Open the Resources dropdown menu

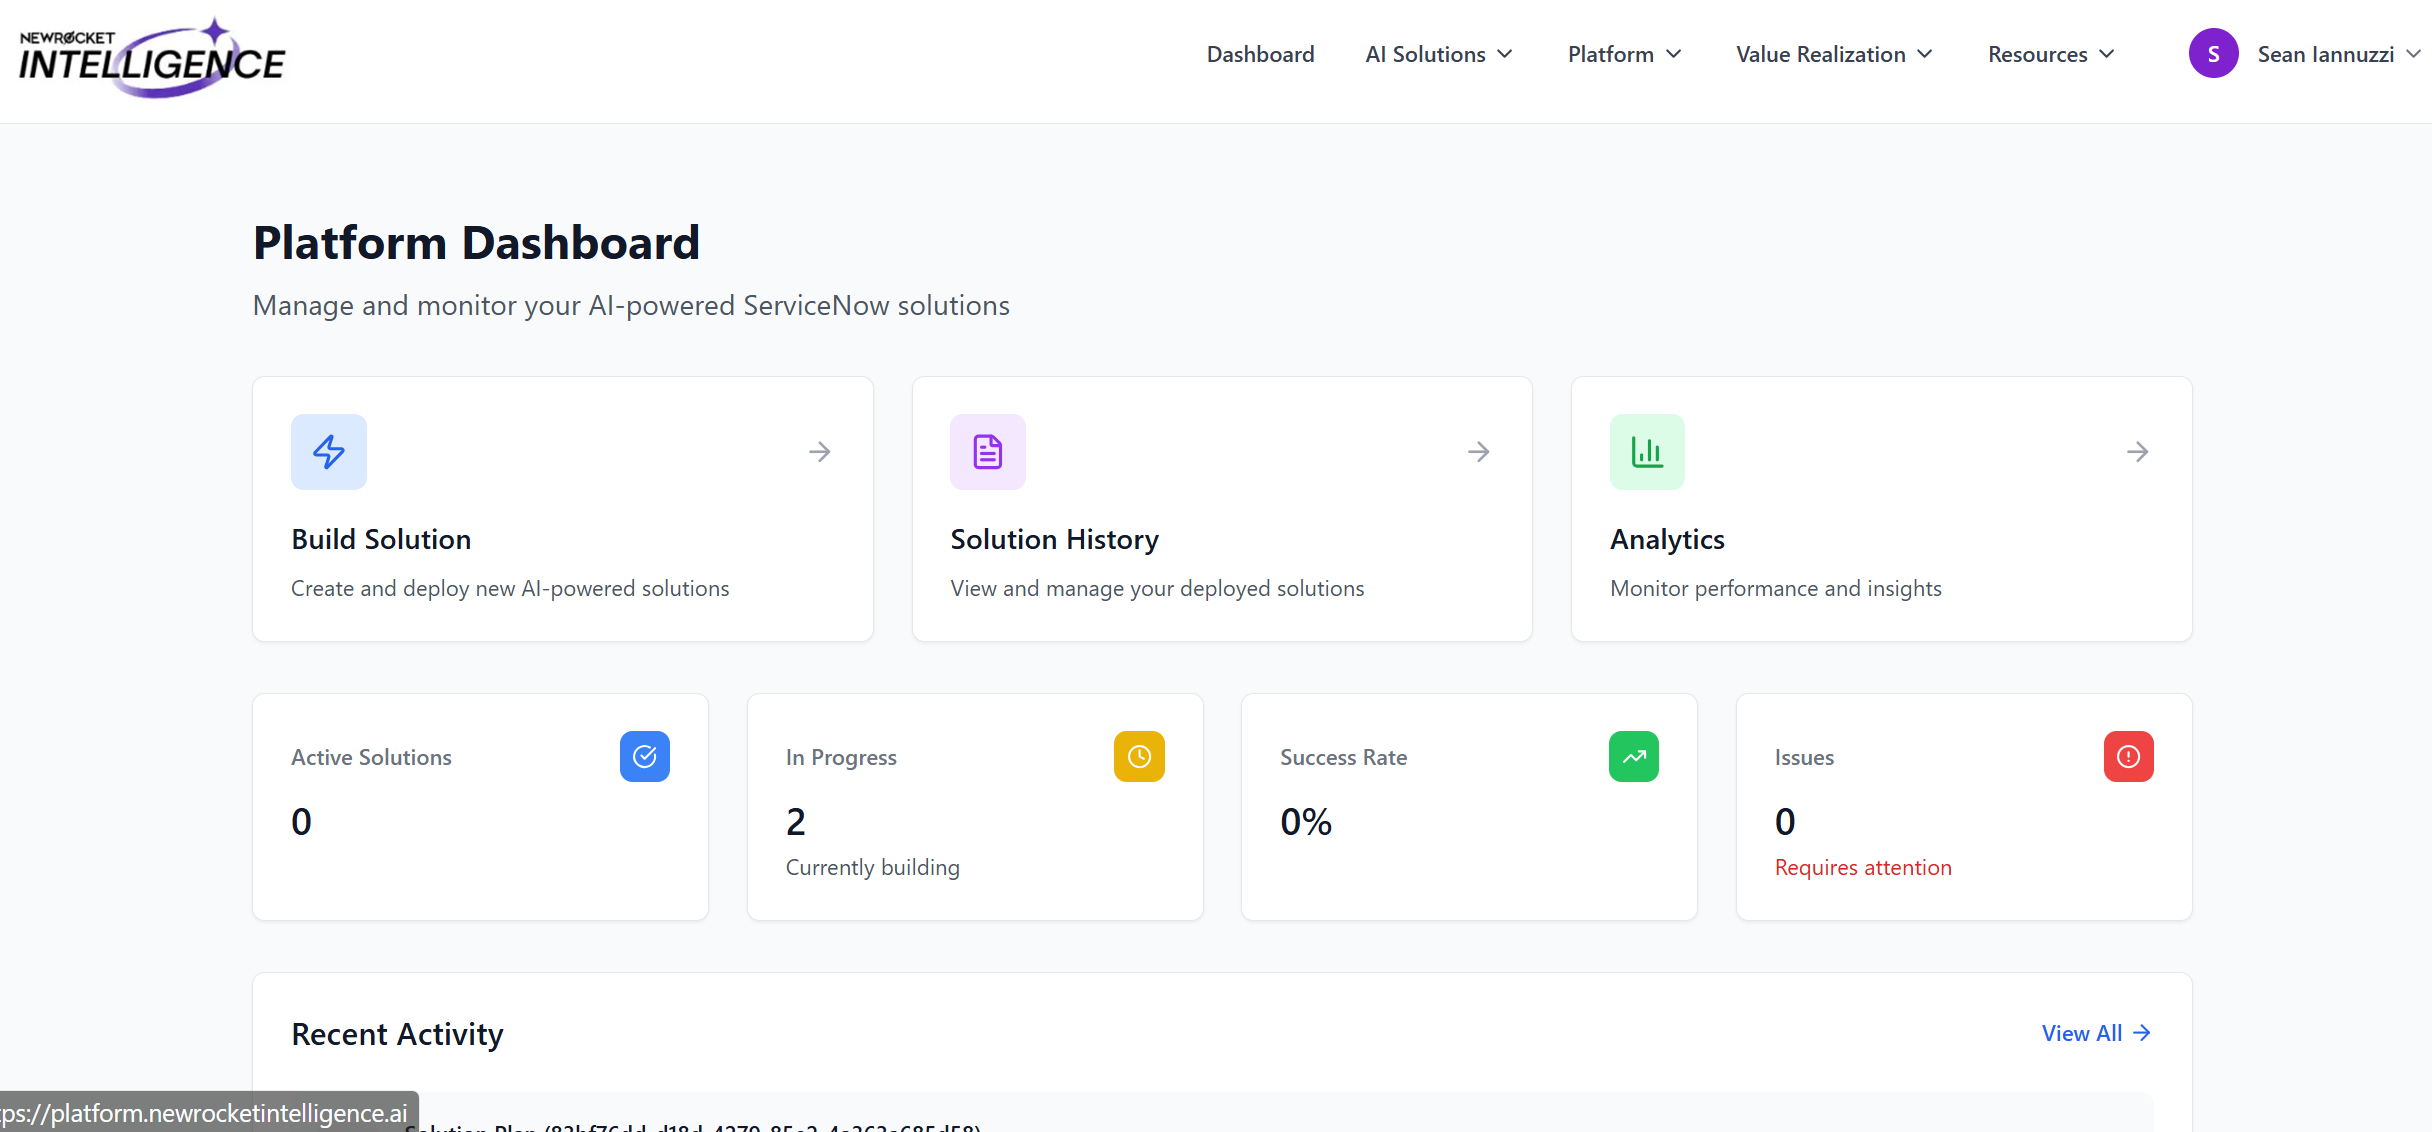2051,54
